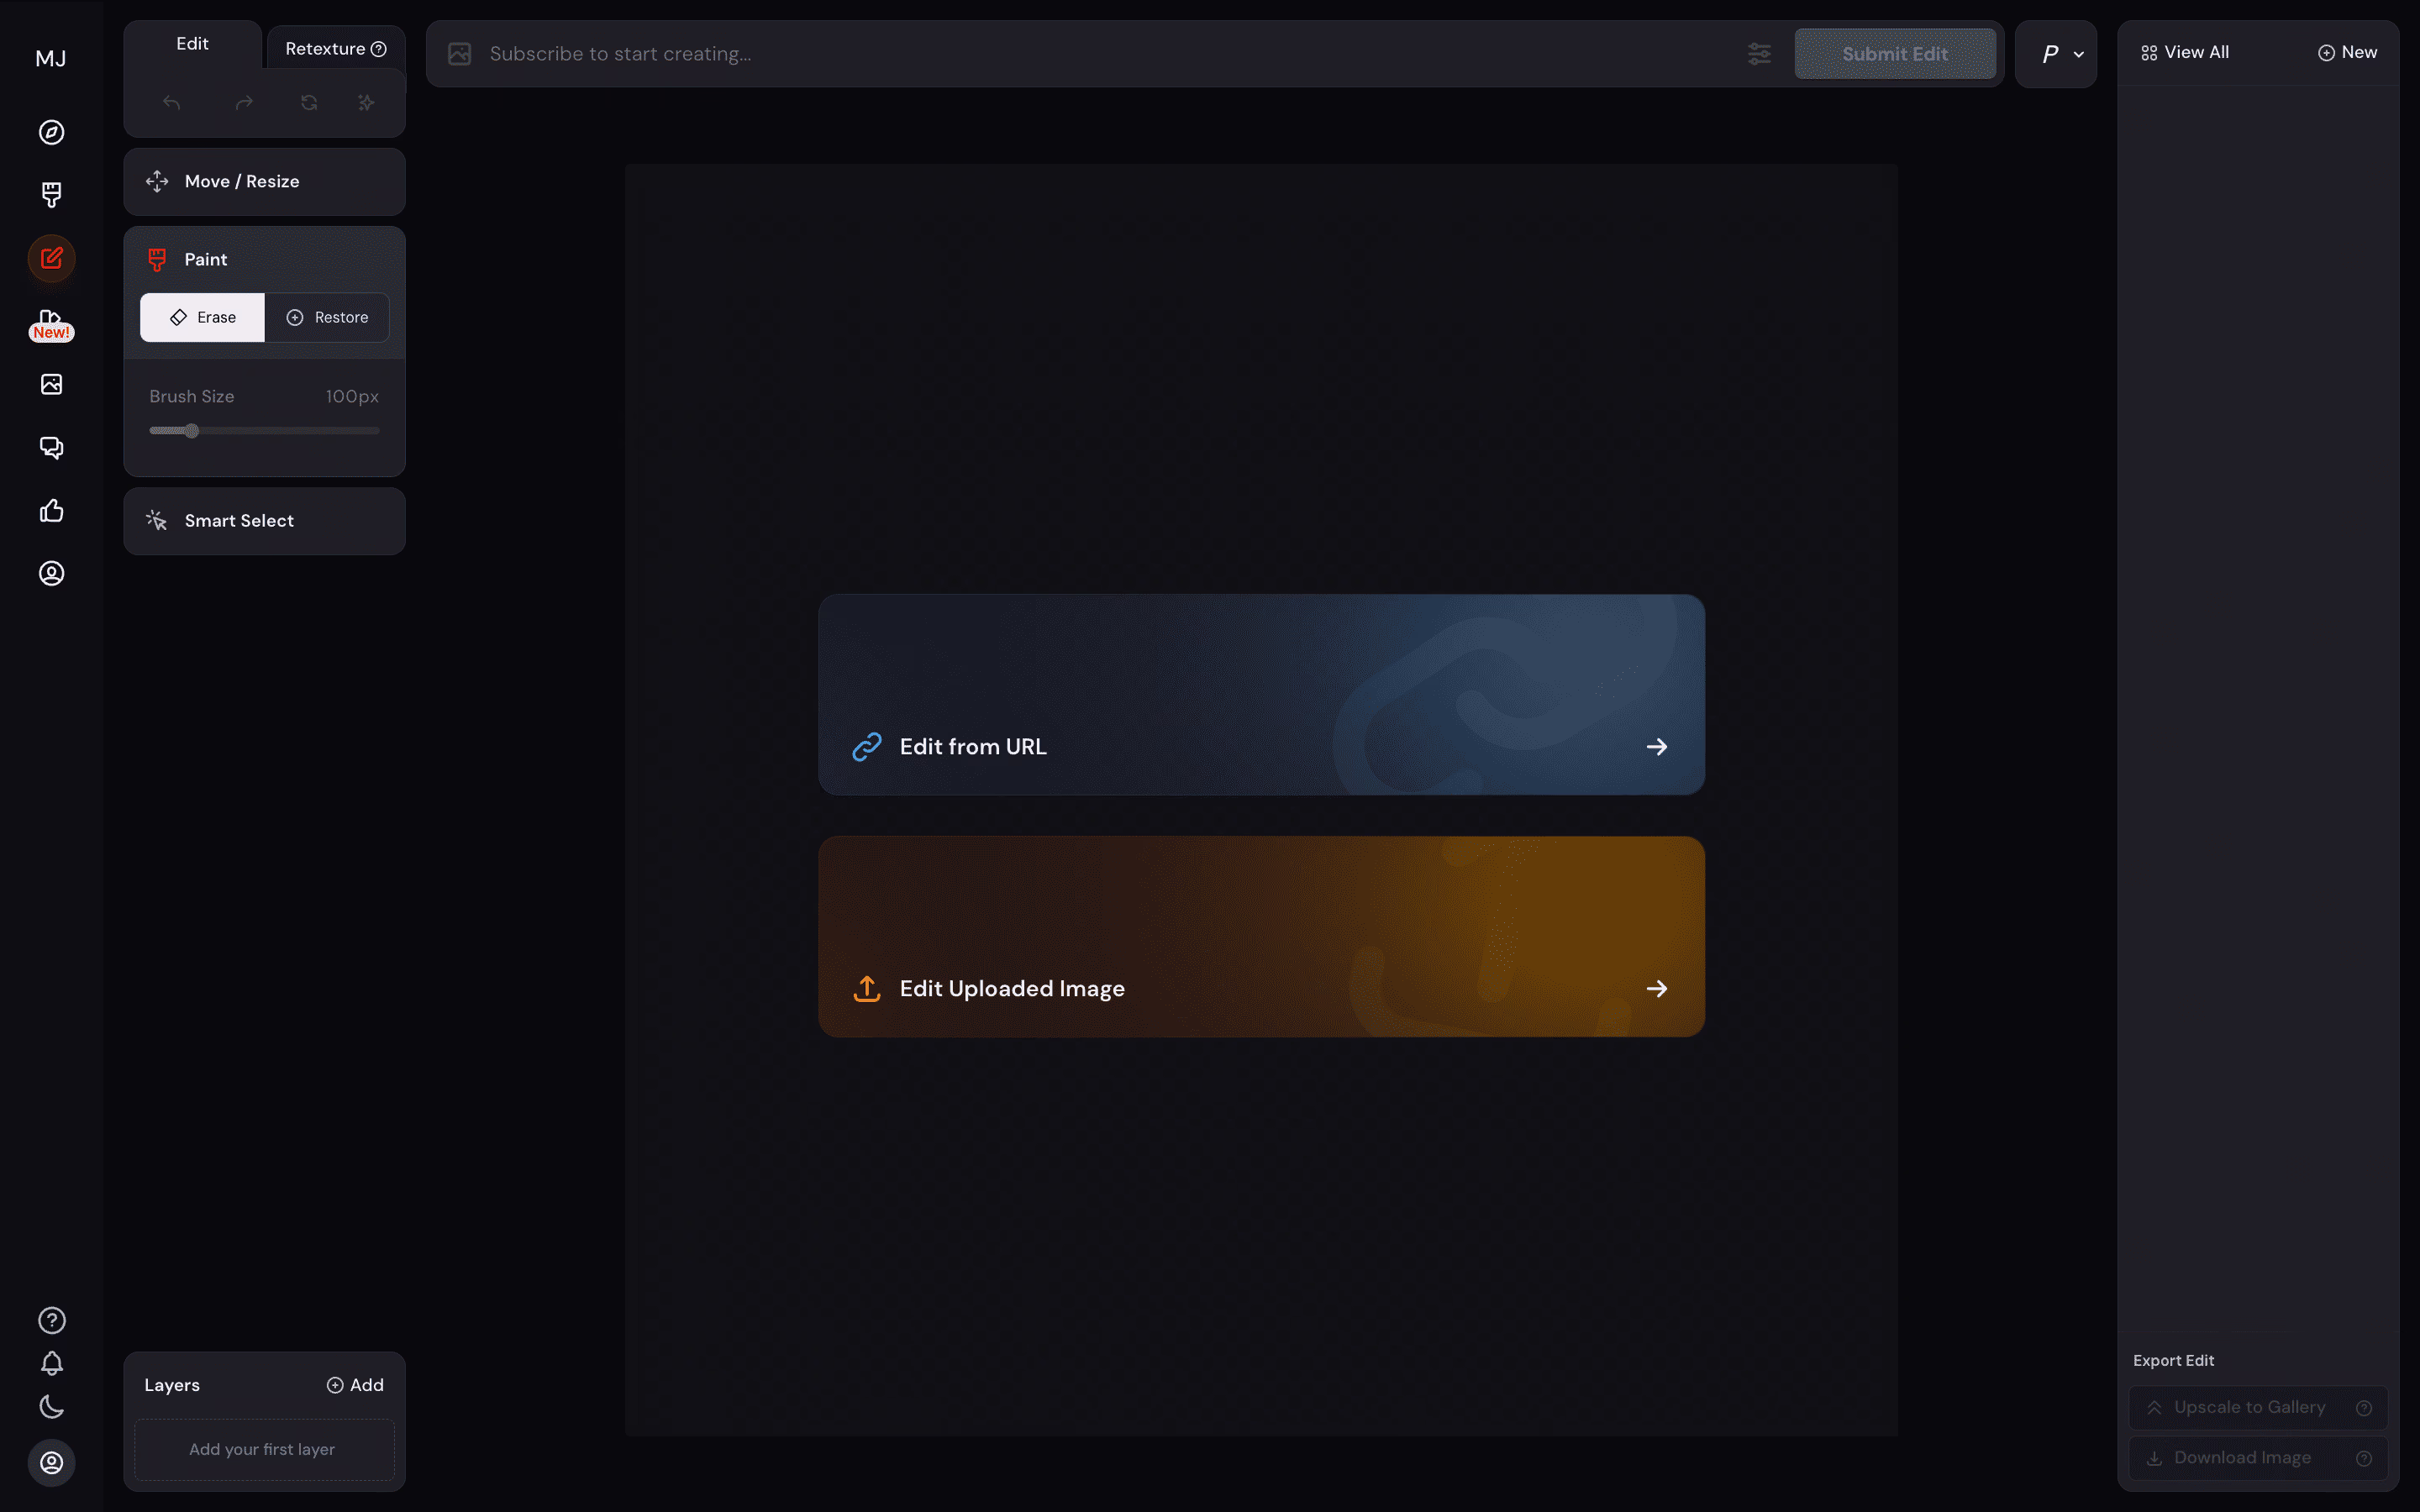Select the Smart Select tool
This screenshot has height=1512, width=2420.
[x=264, y=521]
